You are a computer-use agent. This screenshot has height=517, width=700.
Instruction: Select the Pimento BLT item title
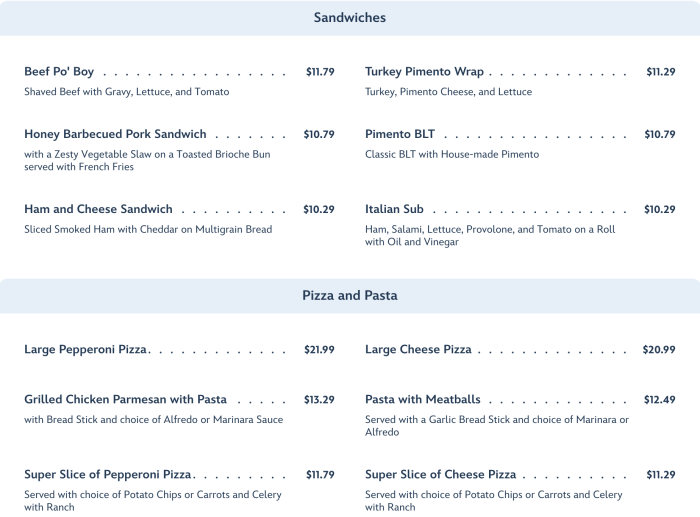400,134
